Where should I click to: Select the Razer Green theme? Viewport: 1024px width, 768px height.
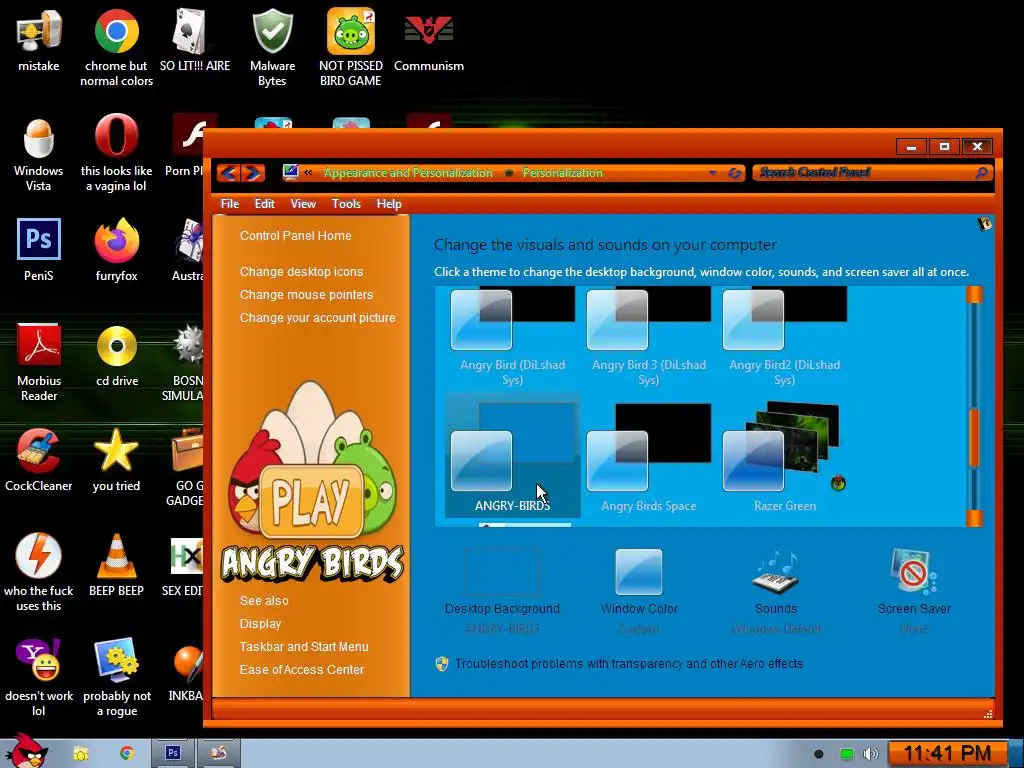coord(784,456)
